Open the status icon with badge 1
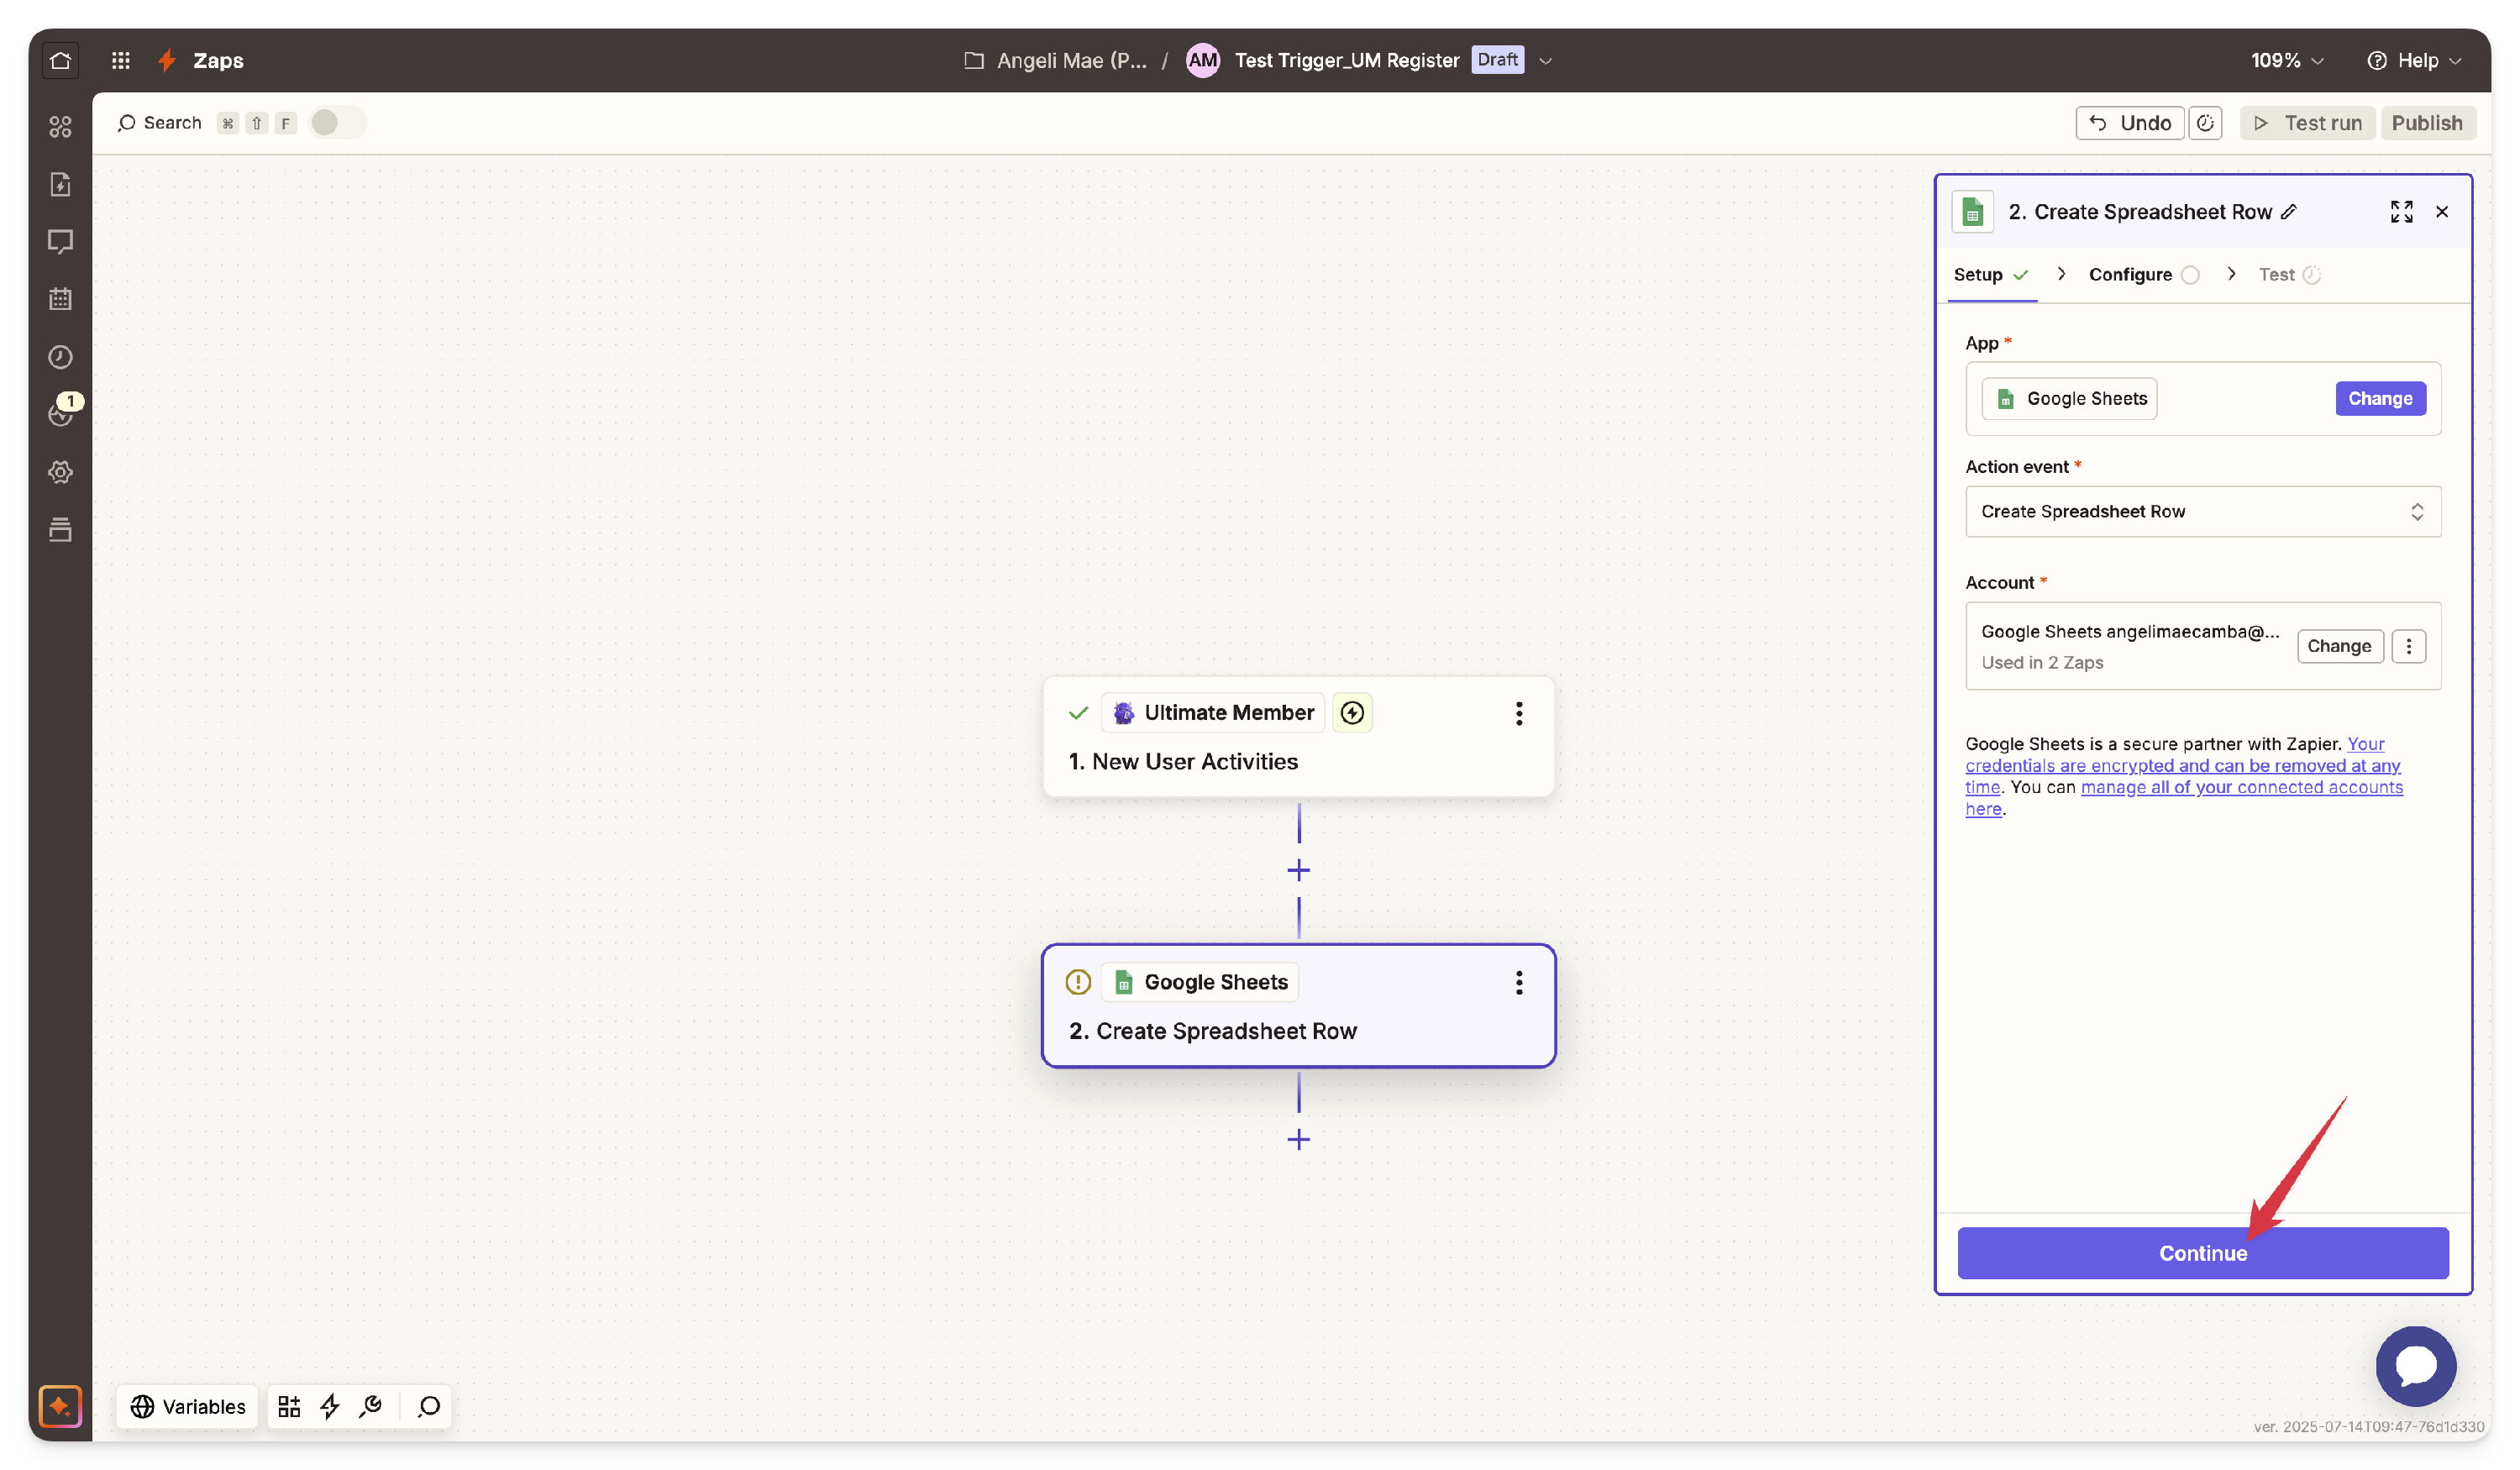The width and height of the screenshot is (2520, 1470). tap(62, 412)
